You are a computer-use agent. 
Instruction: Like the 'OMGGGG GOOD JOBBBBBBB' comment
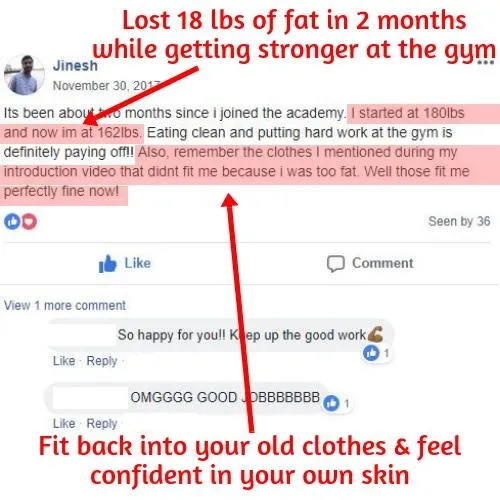tap(64, 423)
